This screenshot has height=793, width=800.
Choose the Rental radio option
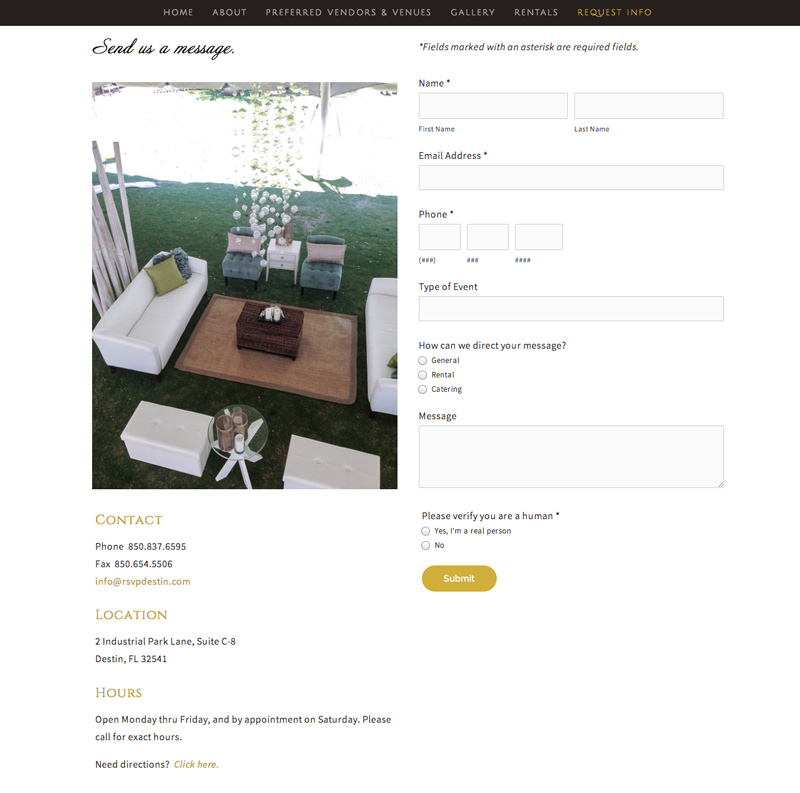click(x=422, y=375)
